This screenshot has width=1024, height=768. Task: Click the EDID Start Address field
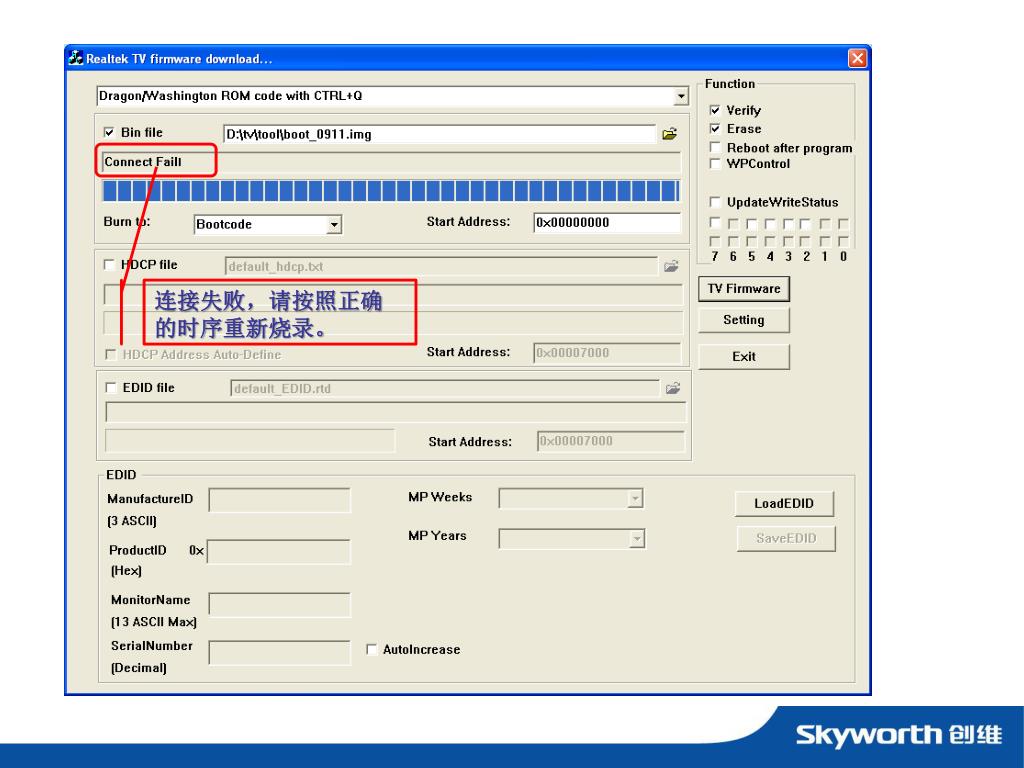pos(611,441)
